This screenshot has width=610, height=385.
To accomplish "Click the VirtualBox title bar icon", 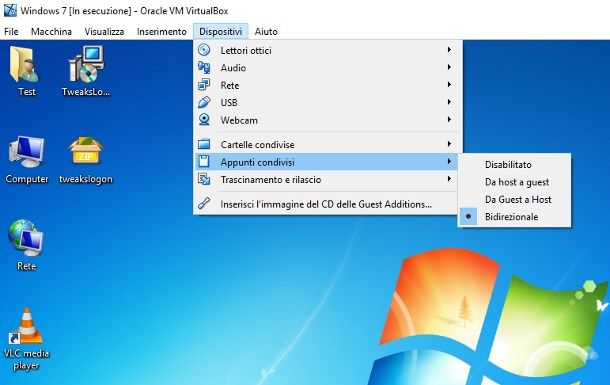I will (10, 10).
